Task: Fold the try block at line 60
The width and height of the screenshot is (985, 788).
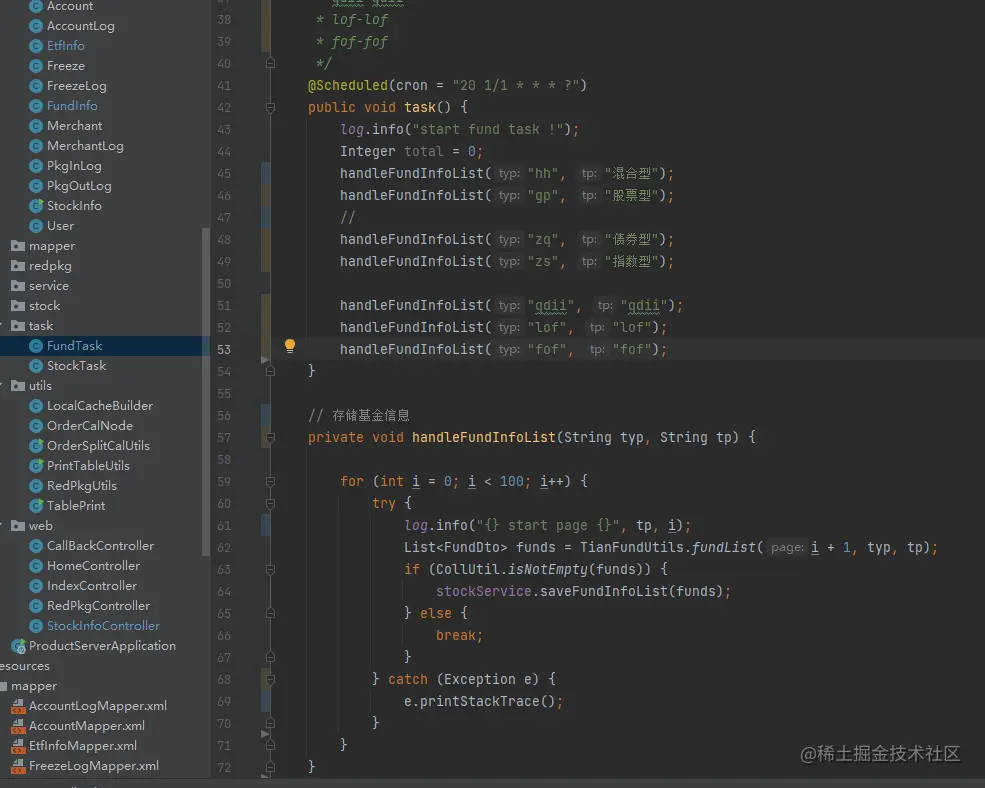Action: click(x=270, y=503)
